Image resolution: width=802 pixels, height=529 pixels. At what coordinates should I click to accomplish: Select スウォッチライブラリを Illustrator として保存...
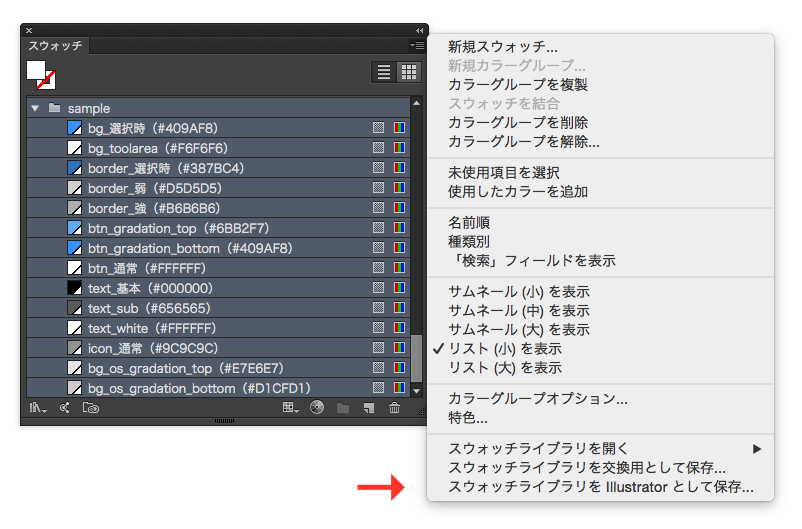600,487
